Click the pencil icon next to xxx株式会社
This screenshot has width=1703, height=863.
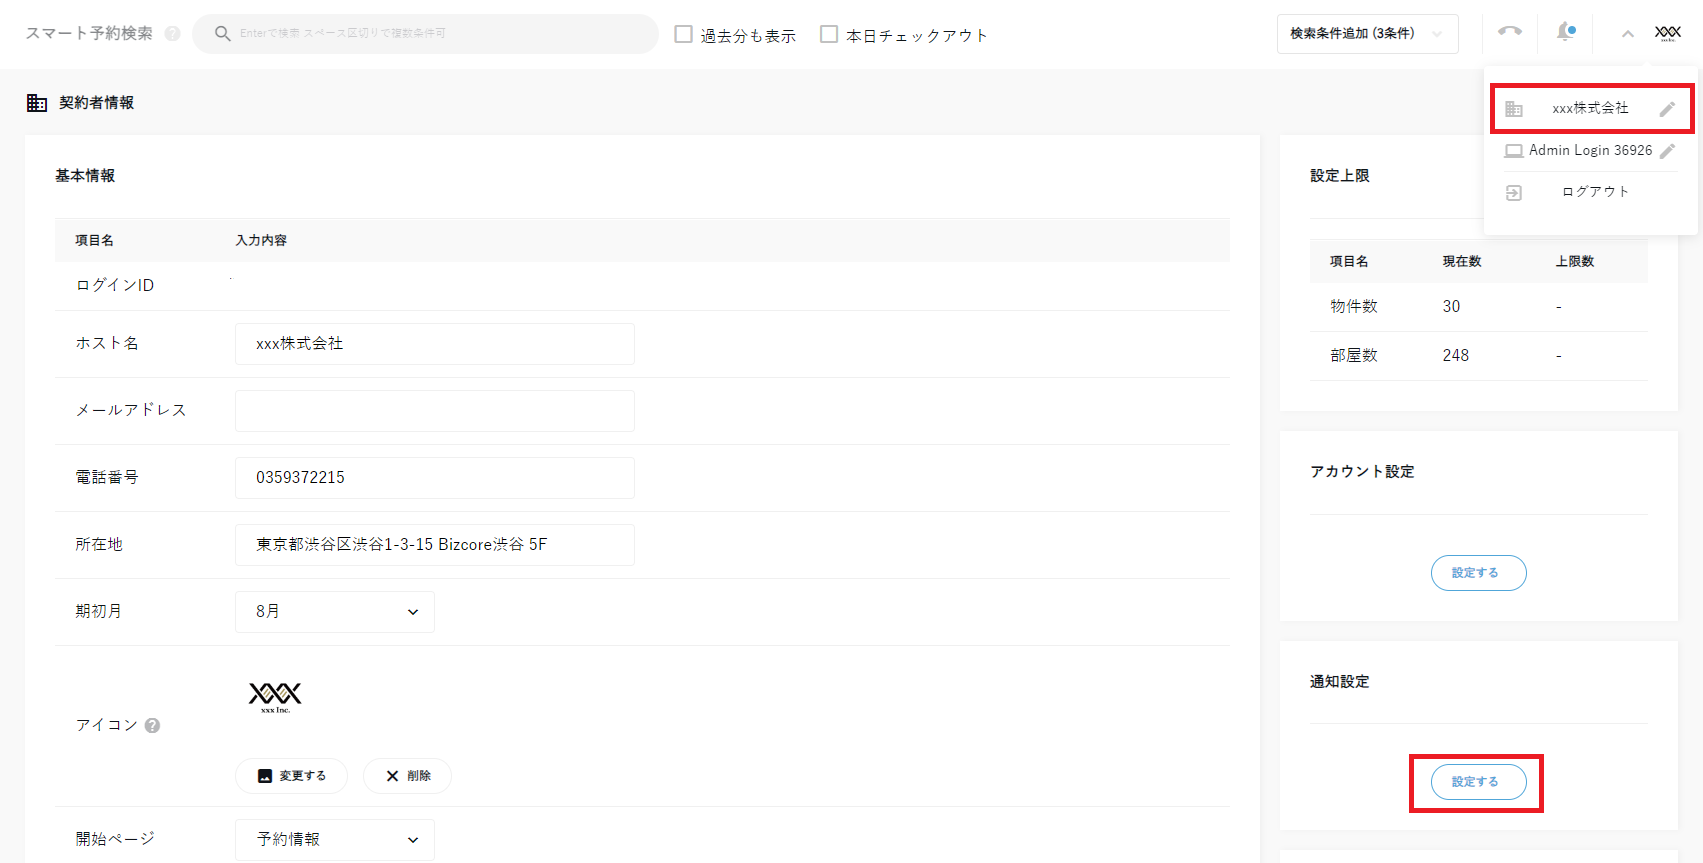tap(1667, 109)
